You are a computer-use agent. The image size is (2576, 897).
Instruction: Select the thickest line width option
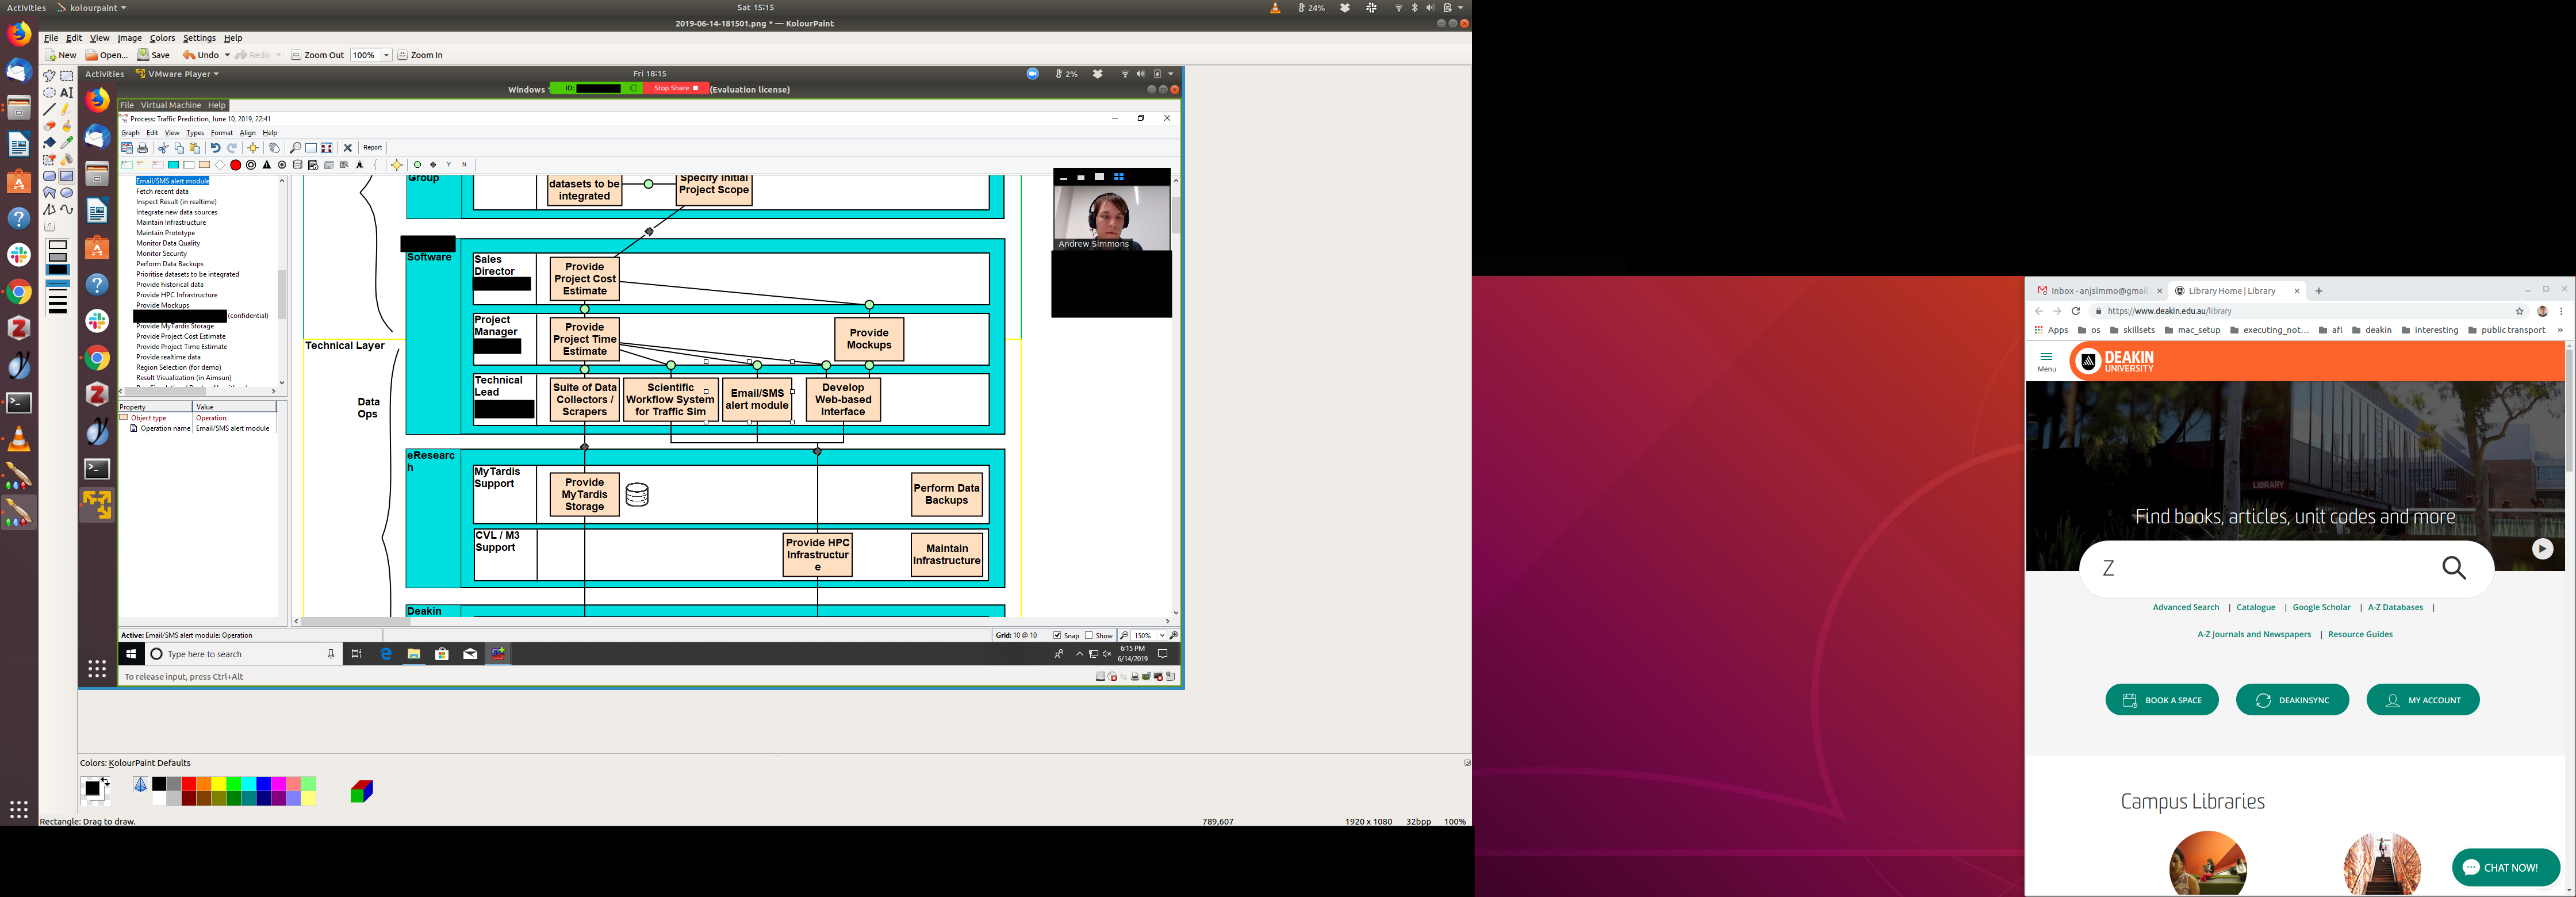(58, 310)
